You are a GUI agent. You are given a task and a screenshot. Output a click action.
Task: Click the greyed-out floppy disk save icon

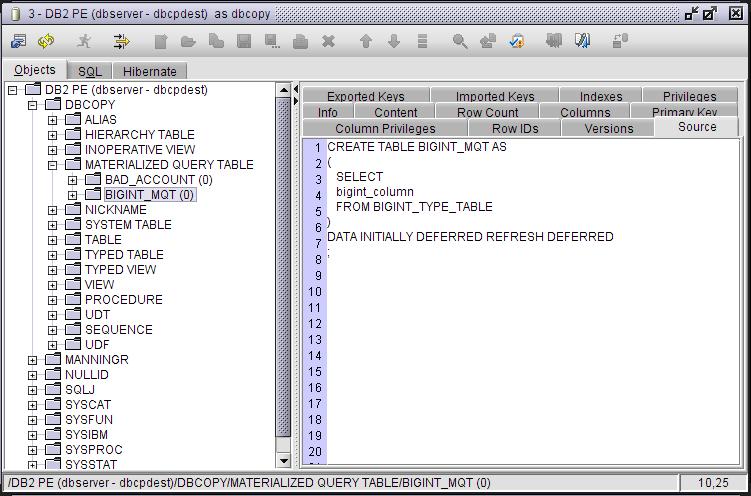click(244, 42)
